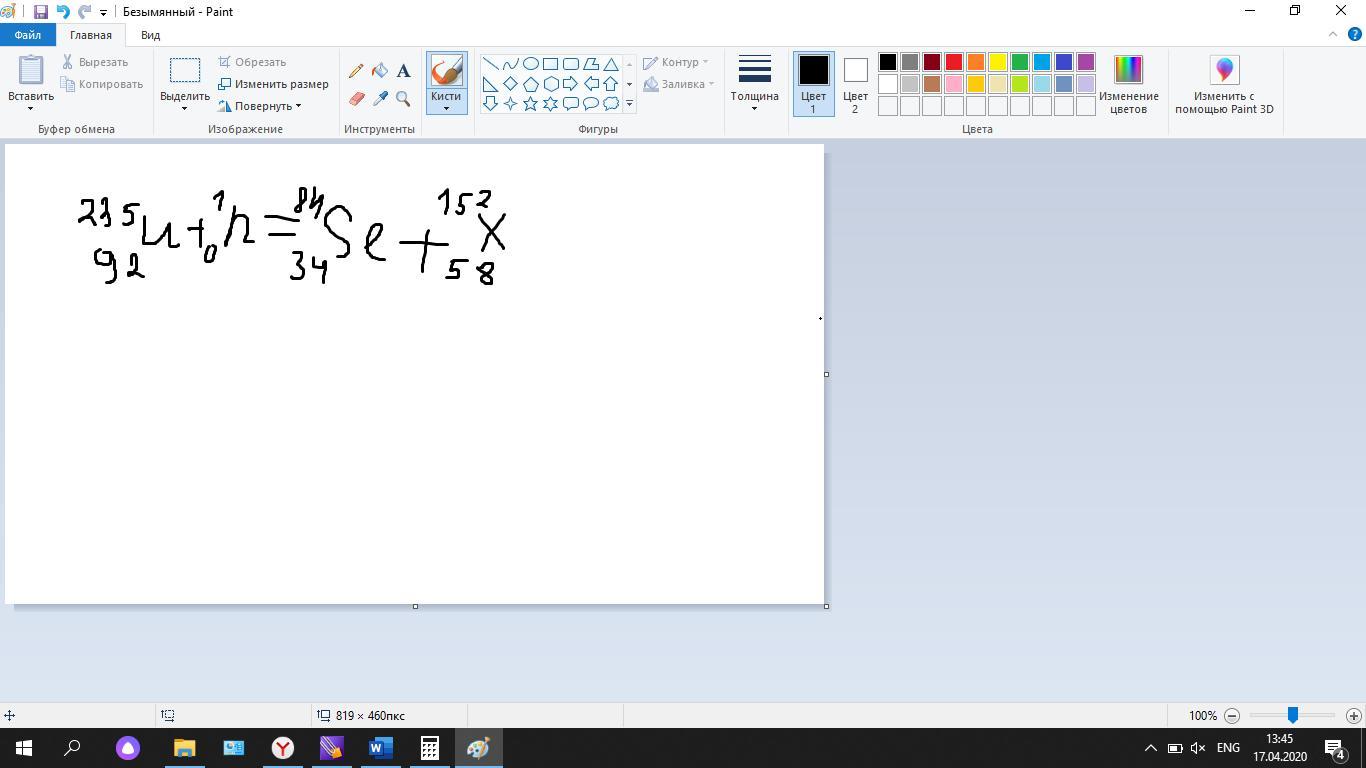This screenshot has width=1366, height=768.
Task: Click Изменение цветов to edit colors
Action: (x=1128, y=84)
